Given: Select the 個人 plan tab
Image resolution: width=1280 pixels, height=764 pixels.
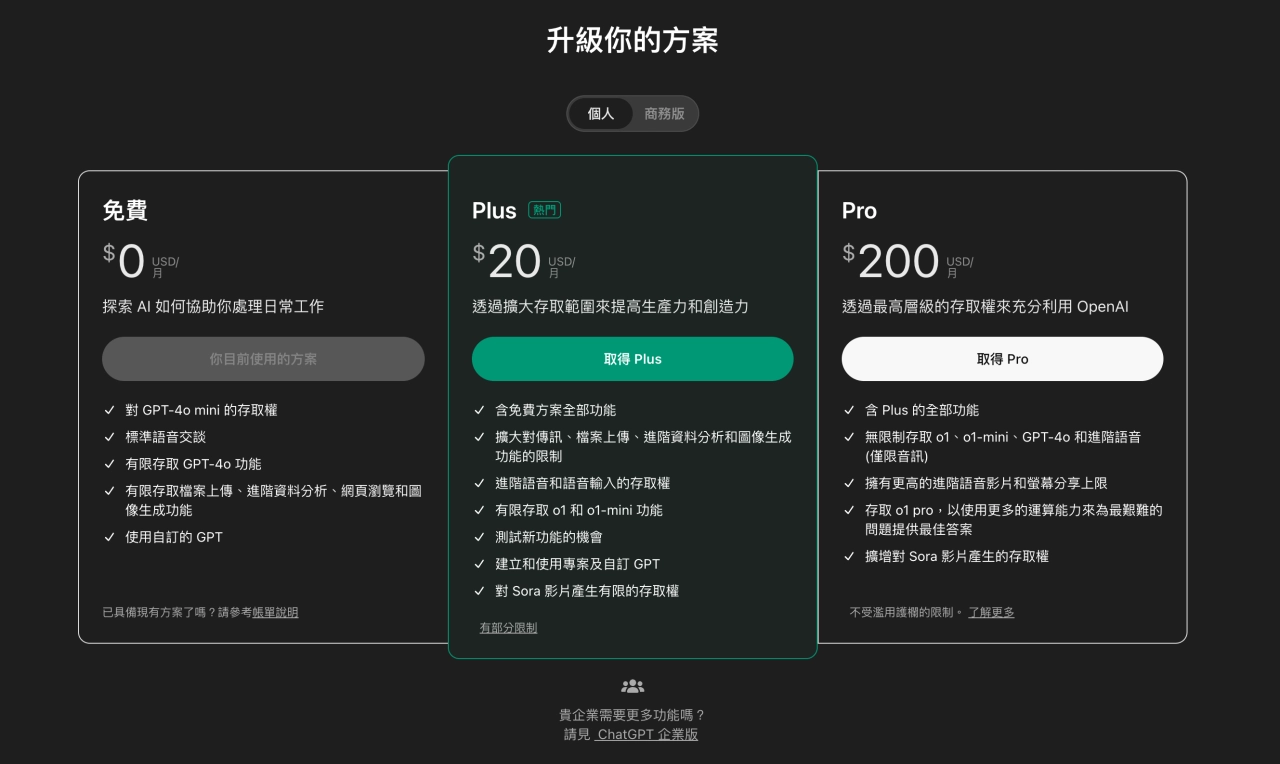Looking at the screenshot, I should click(601, 114).
